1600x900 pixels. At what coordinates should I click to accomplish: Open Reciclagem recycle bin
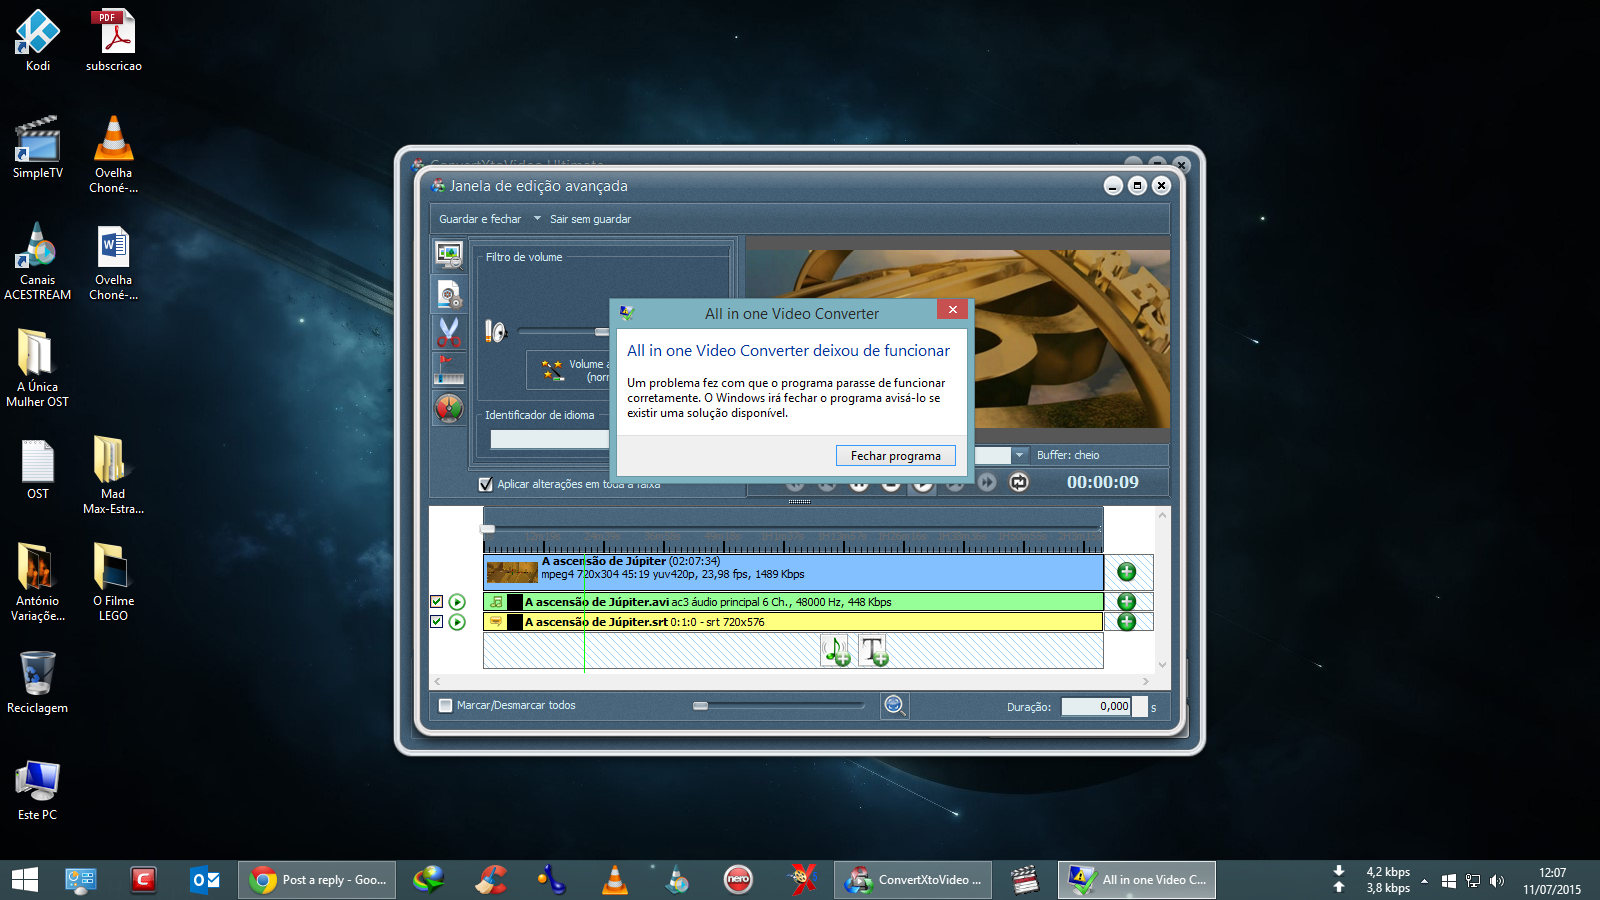coord(38,682)
